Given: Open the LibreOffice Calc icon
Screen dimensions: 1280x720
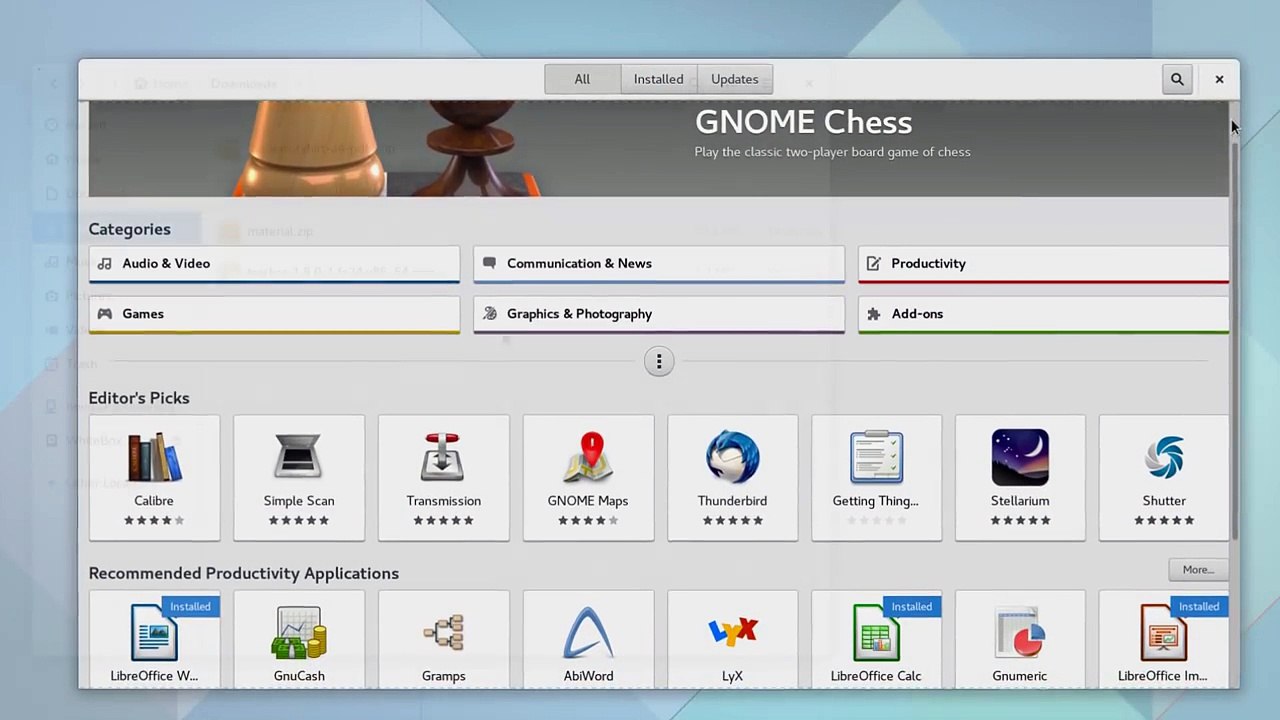Looking at the screenshot, I should (876, 633).
